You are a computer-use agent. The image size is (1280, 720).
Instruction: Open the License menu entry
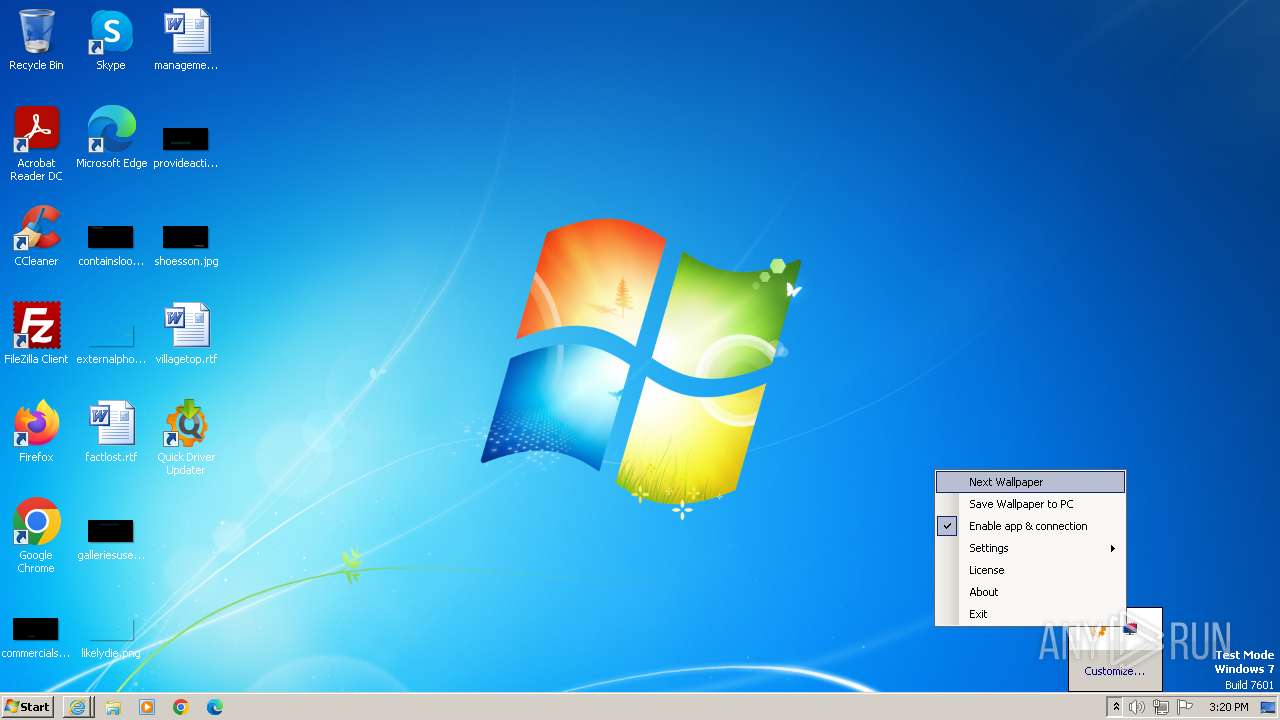pyautogui.click(x=1030, y=570)
